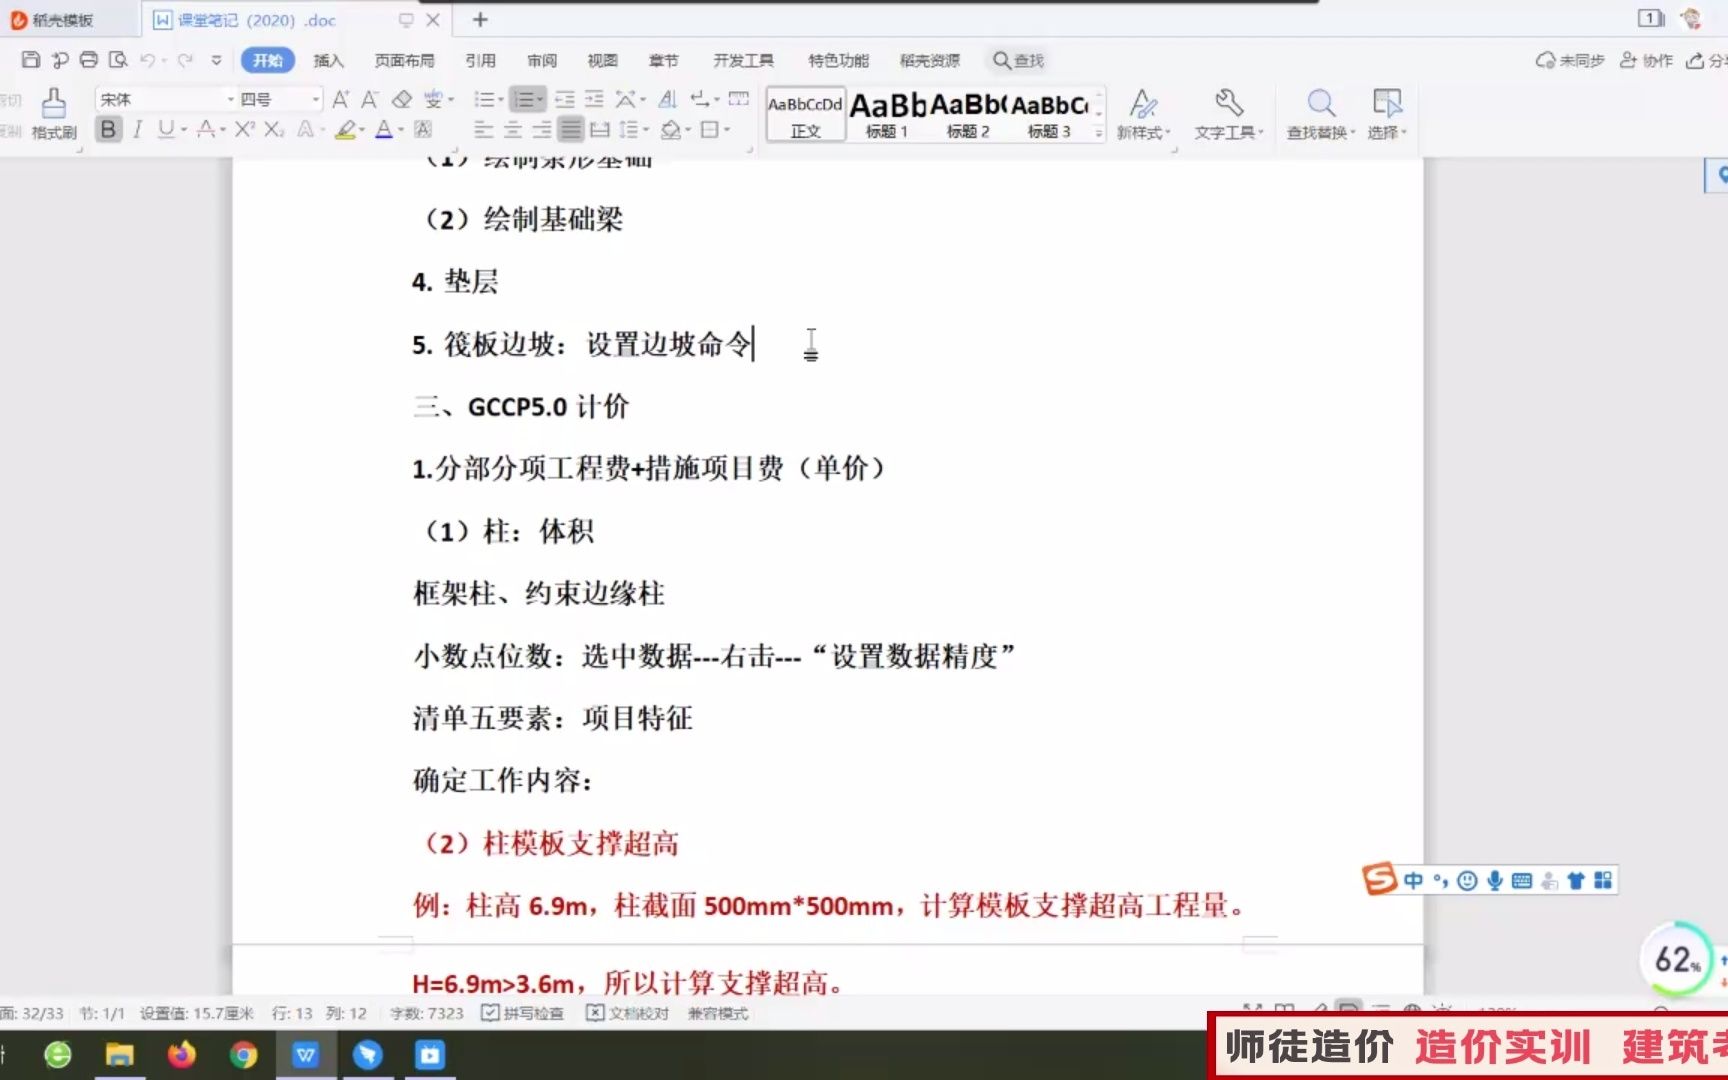Click the Clear Formatting eraser icon
The height and width of the screenshot is (1080, 1728).
(402, 99)
